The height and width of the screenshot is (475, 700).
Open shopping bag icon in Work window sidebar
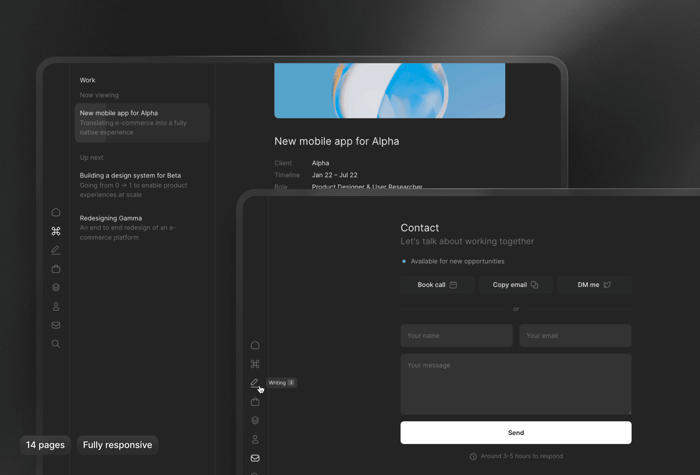click(x=56, y=269)
